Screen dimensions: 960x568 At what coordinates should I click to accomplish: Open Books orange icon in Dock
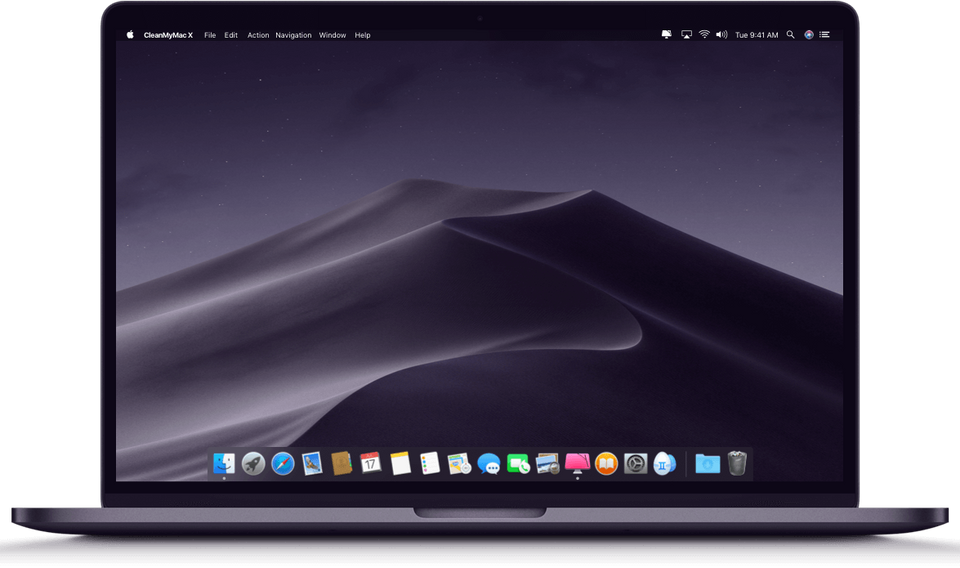click(606, 464)
